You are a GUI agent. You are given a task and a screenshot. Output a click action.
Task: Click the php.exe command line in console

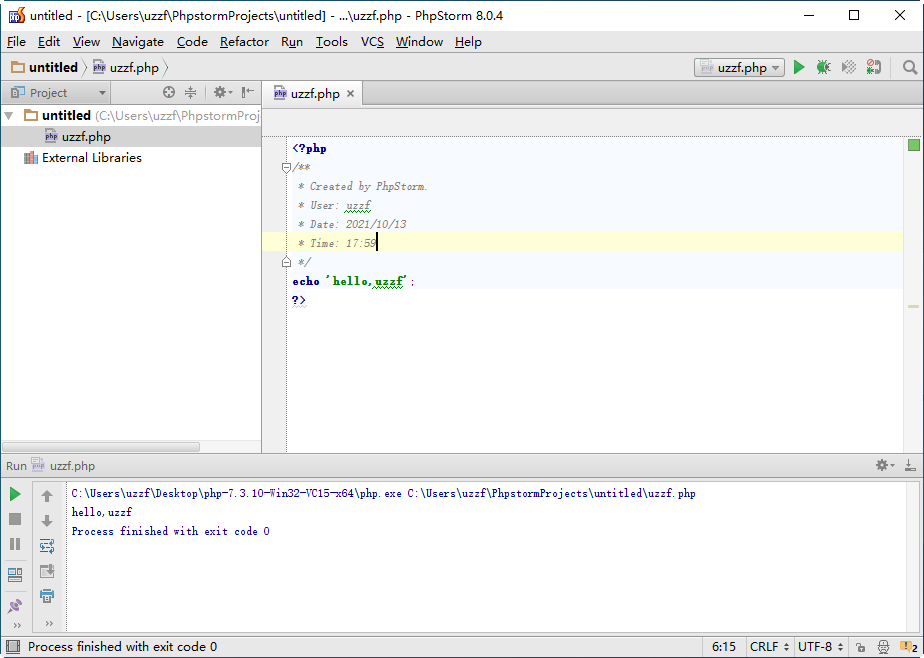[x=383, y=494]
